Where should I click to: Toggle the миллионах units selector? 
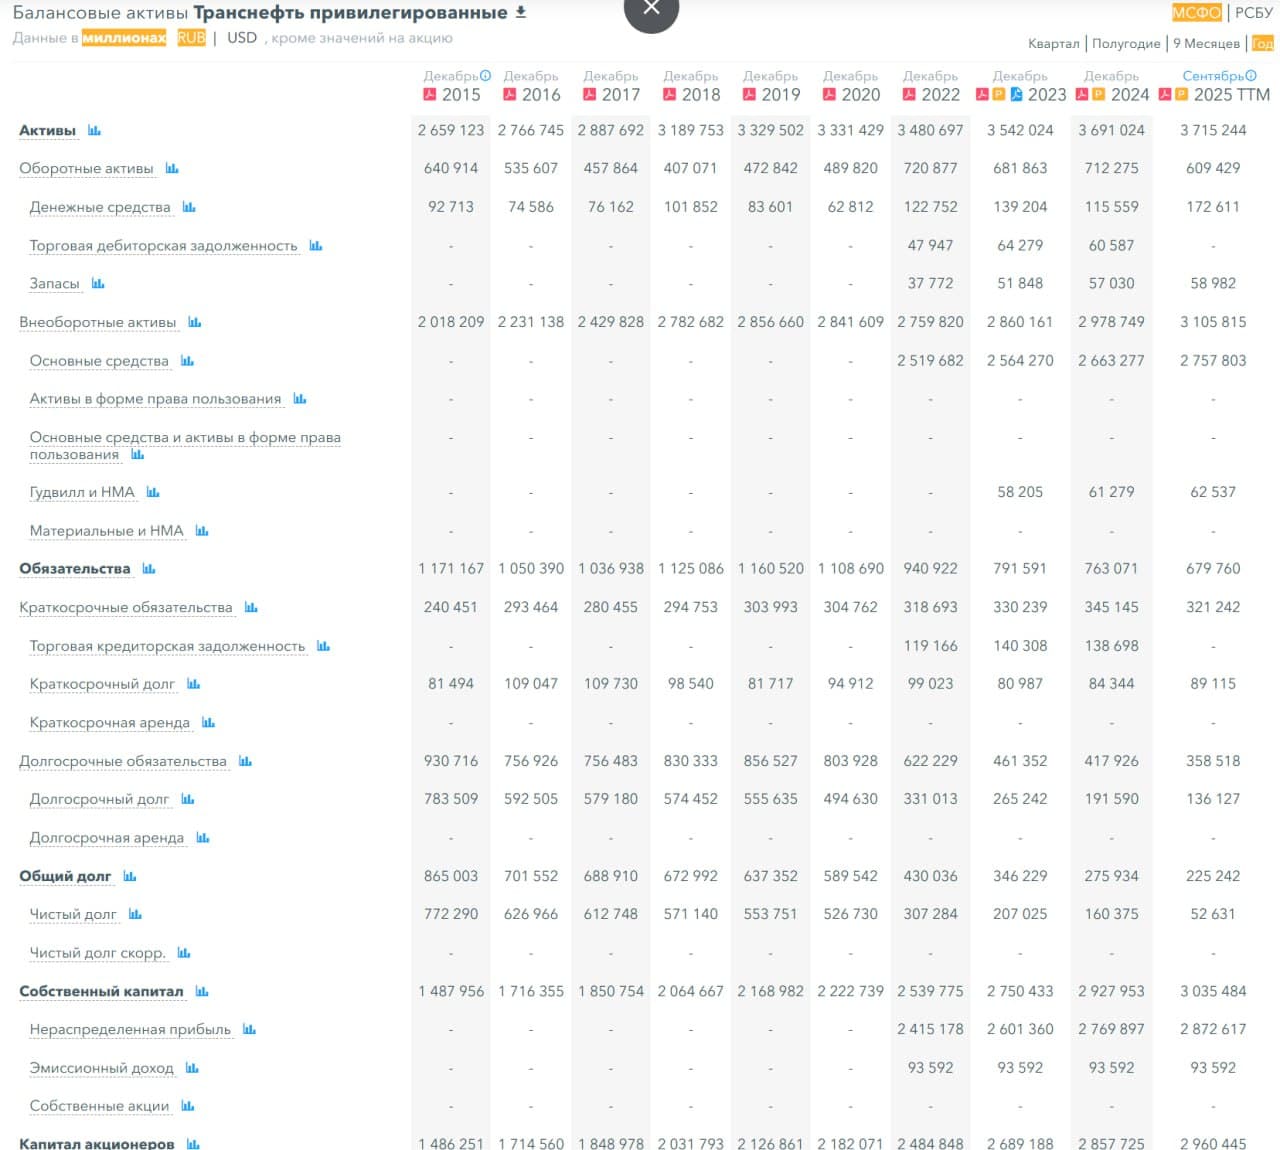click(x=124, y=38)
